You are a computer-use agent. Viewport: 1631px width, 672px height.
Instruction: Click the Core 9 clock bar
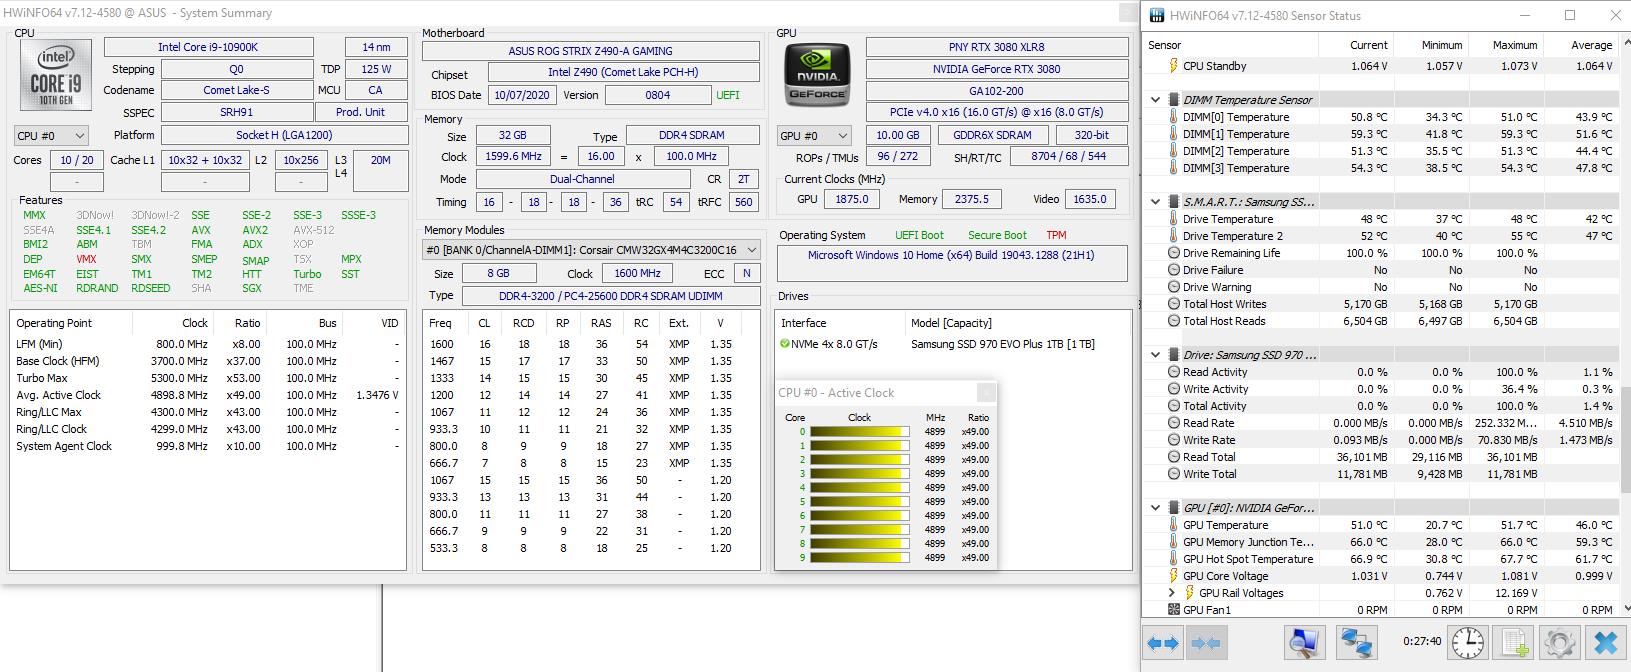[860, 558]
